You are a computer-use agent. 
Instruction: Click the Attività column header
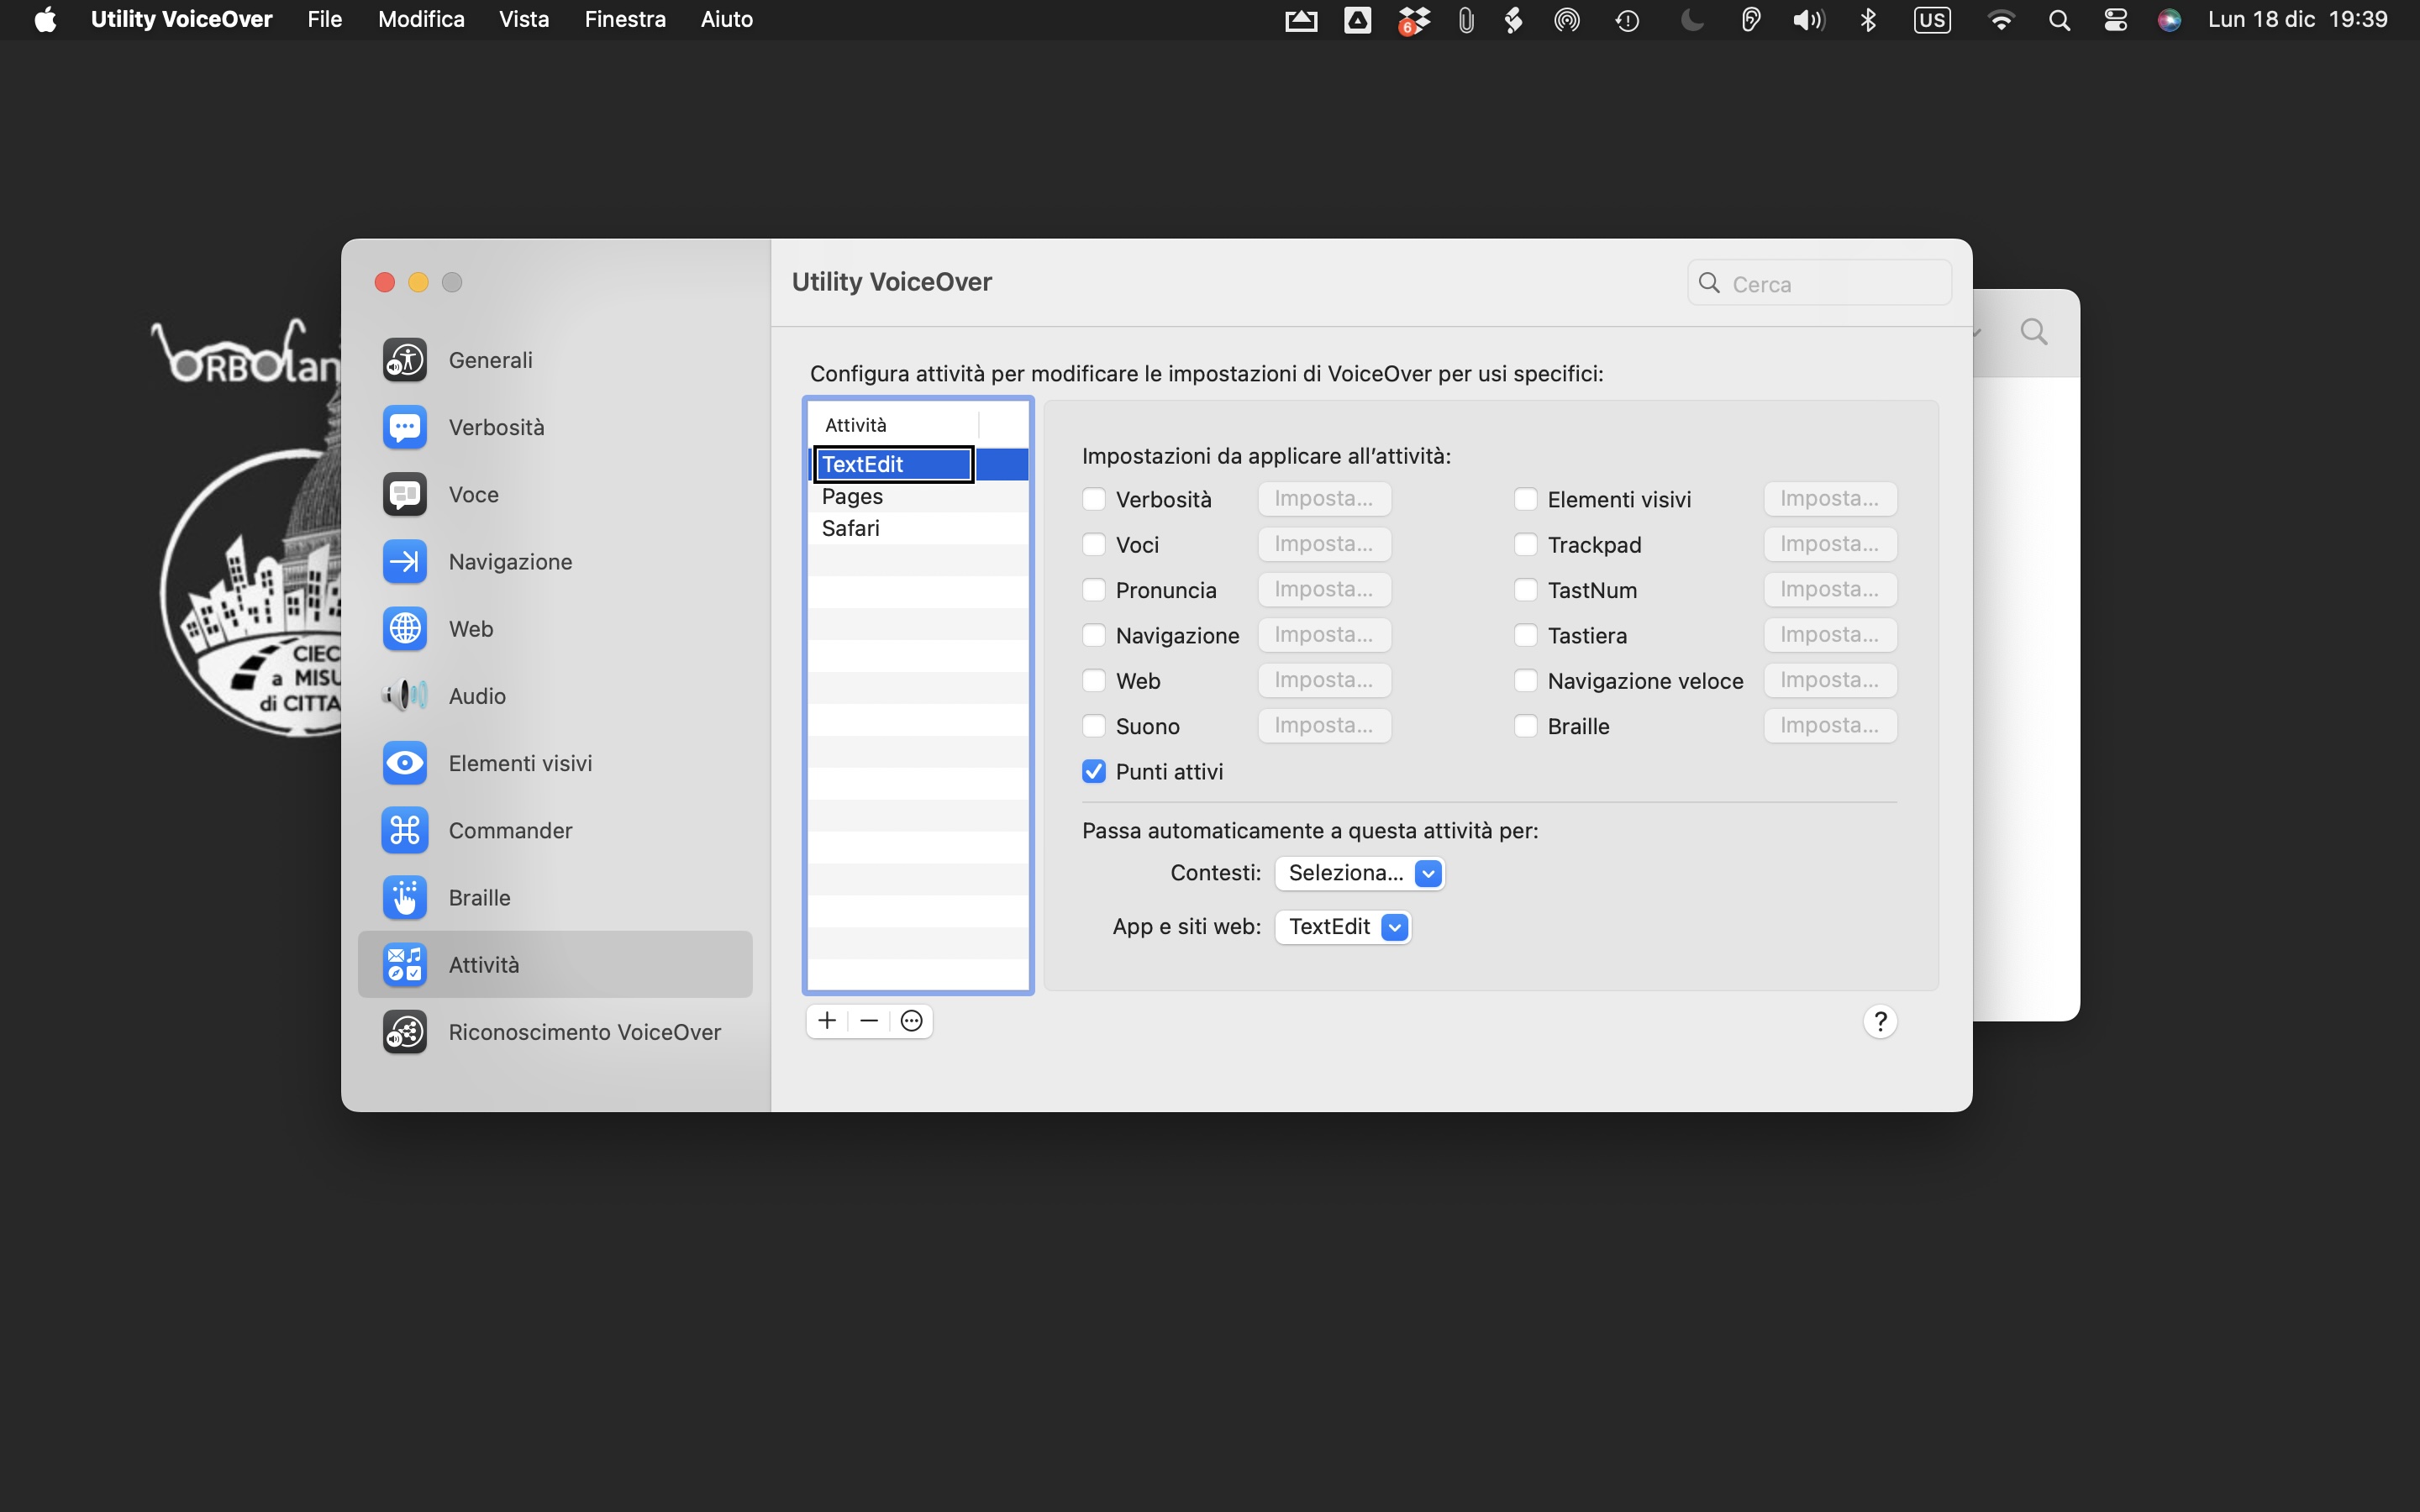[893, 425]
